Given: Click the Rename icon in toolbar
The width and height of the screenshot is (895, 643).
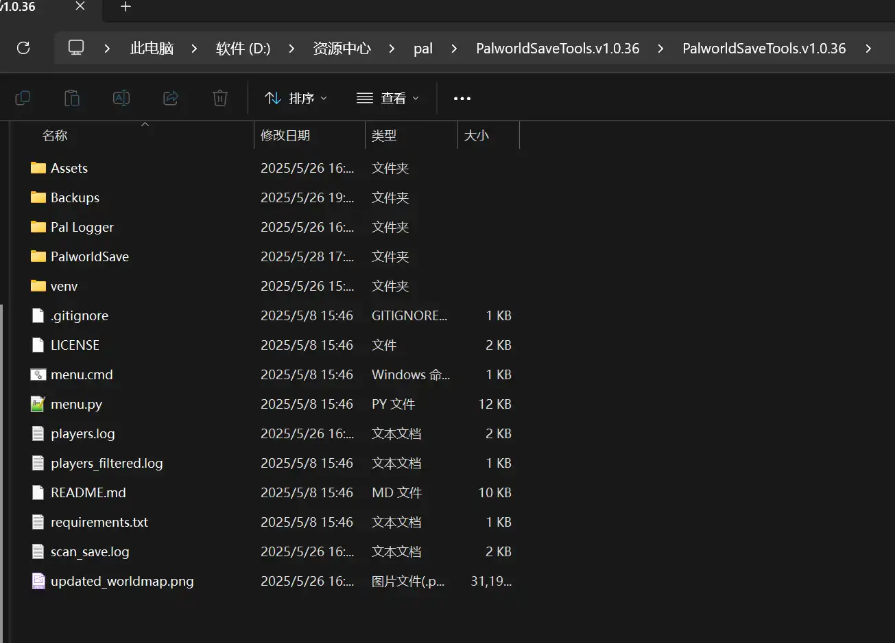Looking at the screenshot, I should click(x=121, y=98).
